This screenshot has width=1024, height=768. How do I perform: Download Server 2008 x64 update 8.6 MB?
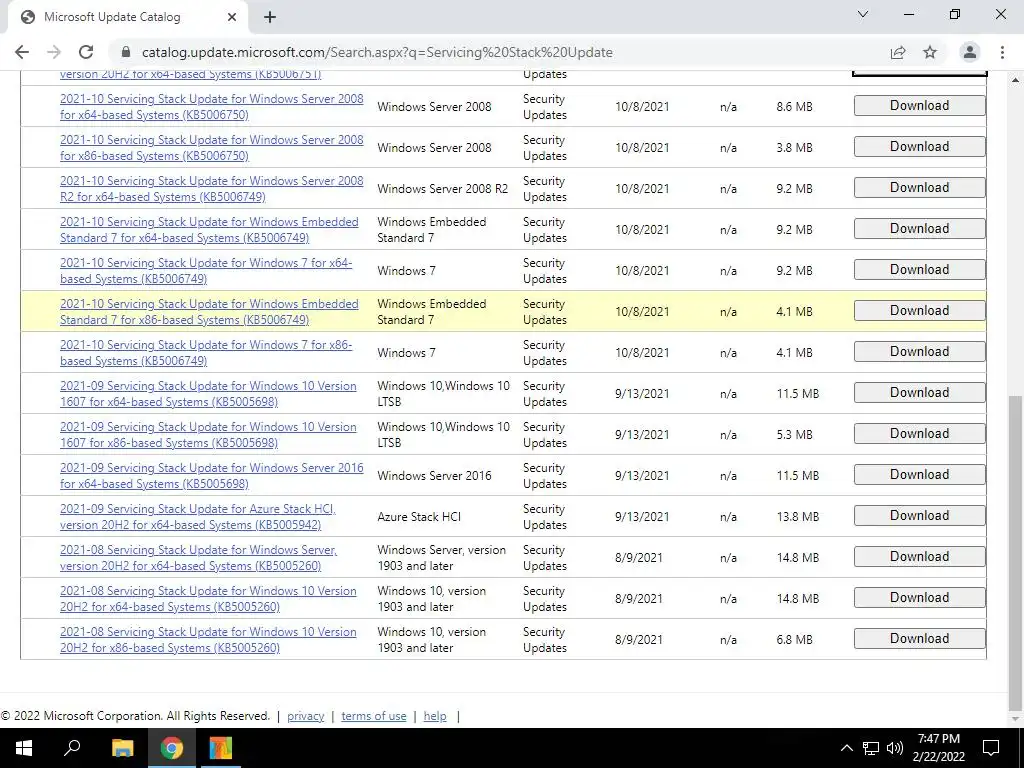920,106
